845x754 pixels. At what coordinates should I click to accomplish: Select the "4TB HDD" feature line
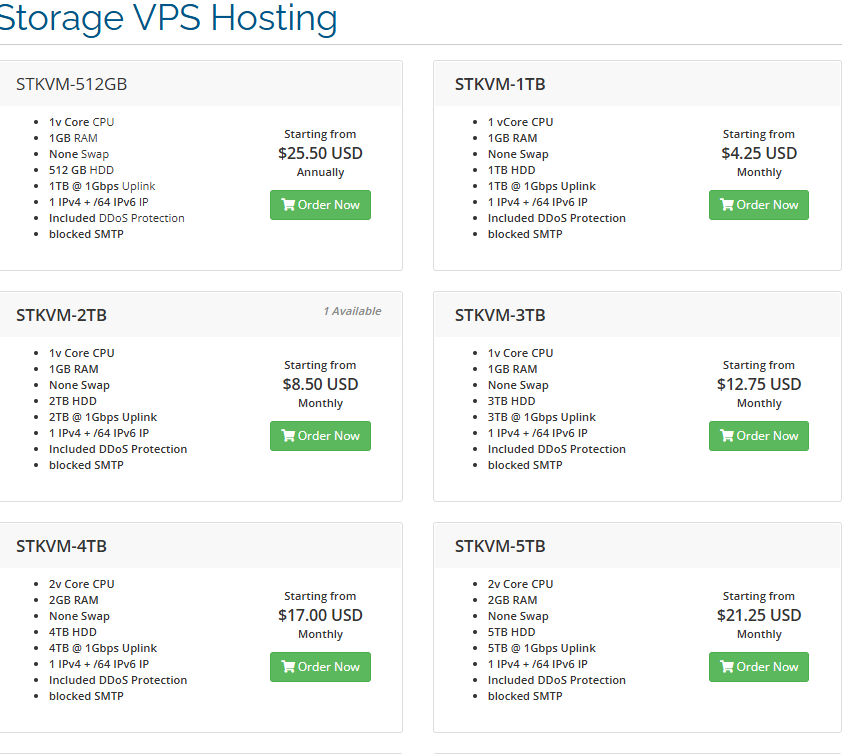click(73, 632)
